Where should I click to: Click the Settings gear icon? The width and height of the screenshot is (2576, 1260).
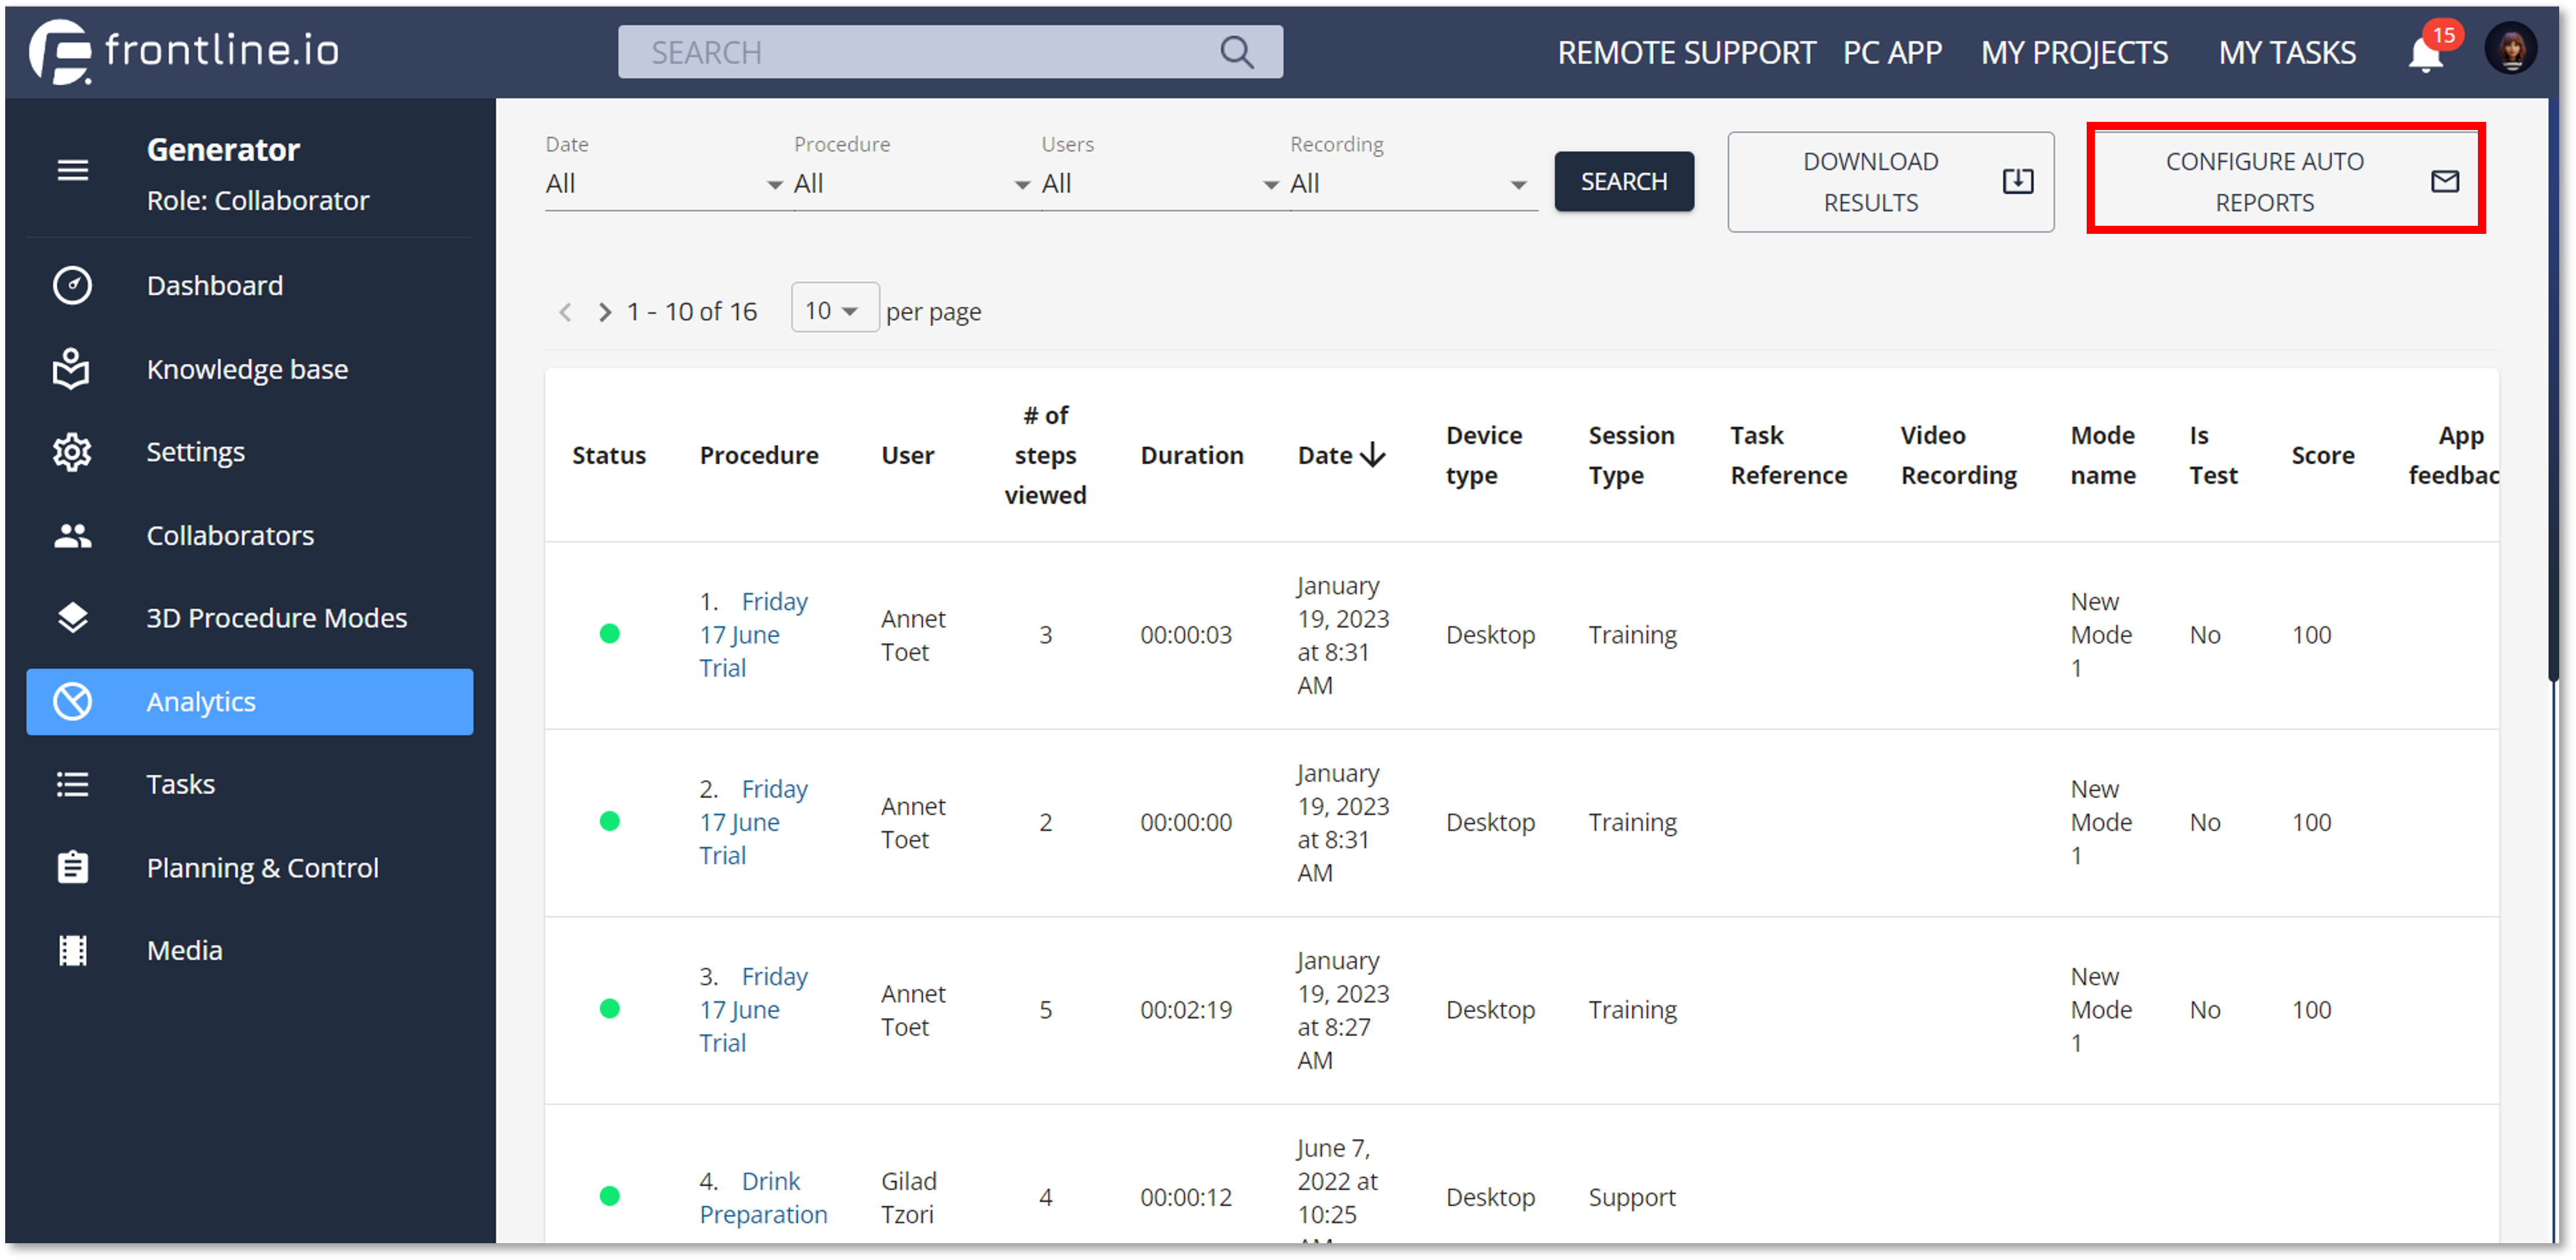[x=72, y=452]
